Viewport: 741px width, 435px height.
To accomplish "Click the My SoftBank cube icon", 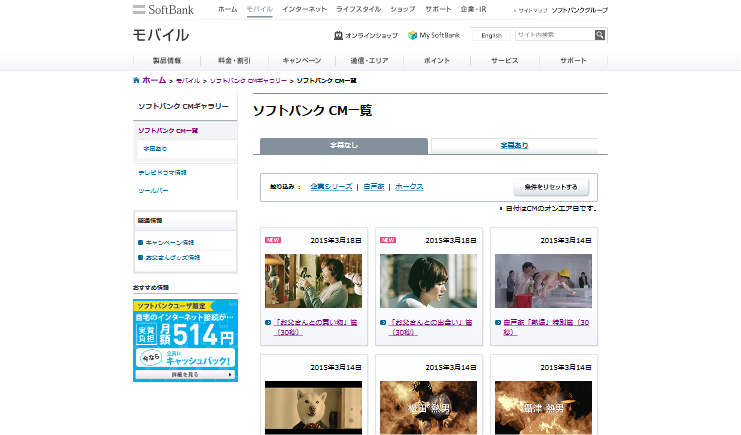I will pos(413,35).
